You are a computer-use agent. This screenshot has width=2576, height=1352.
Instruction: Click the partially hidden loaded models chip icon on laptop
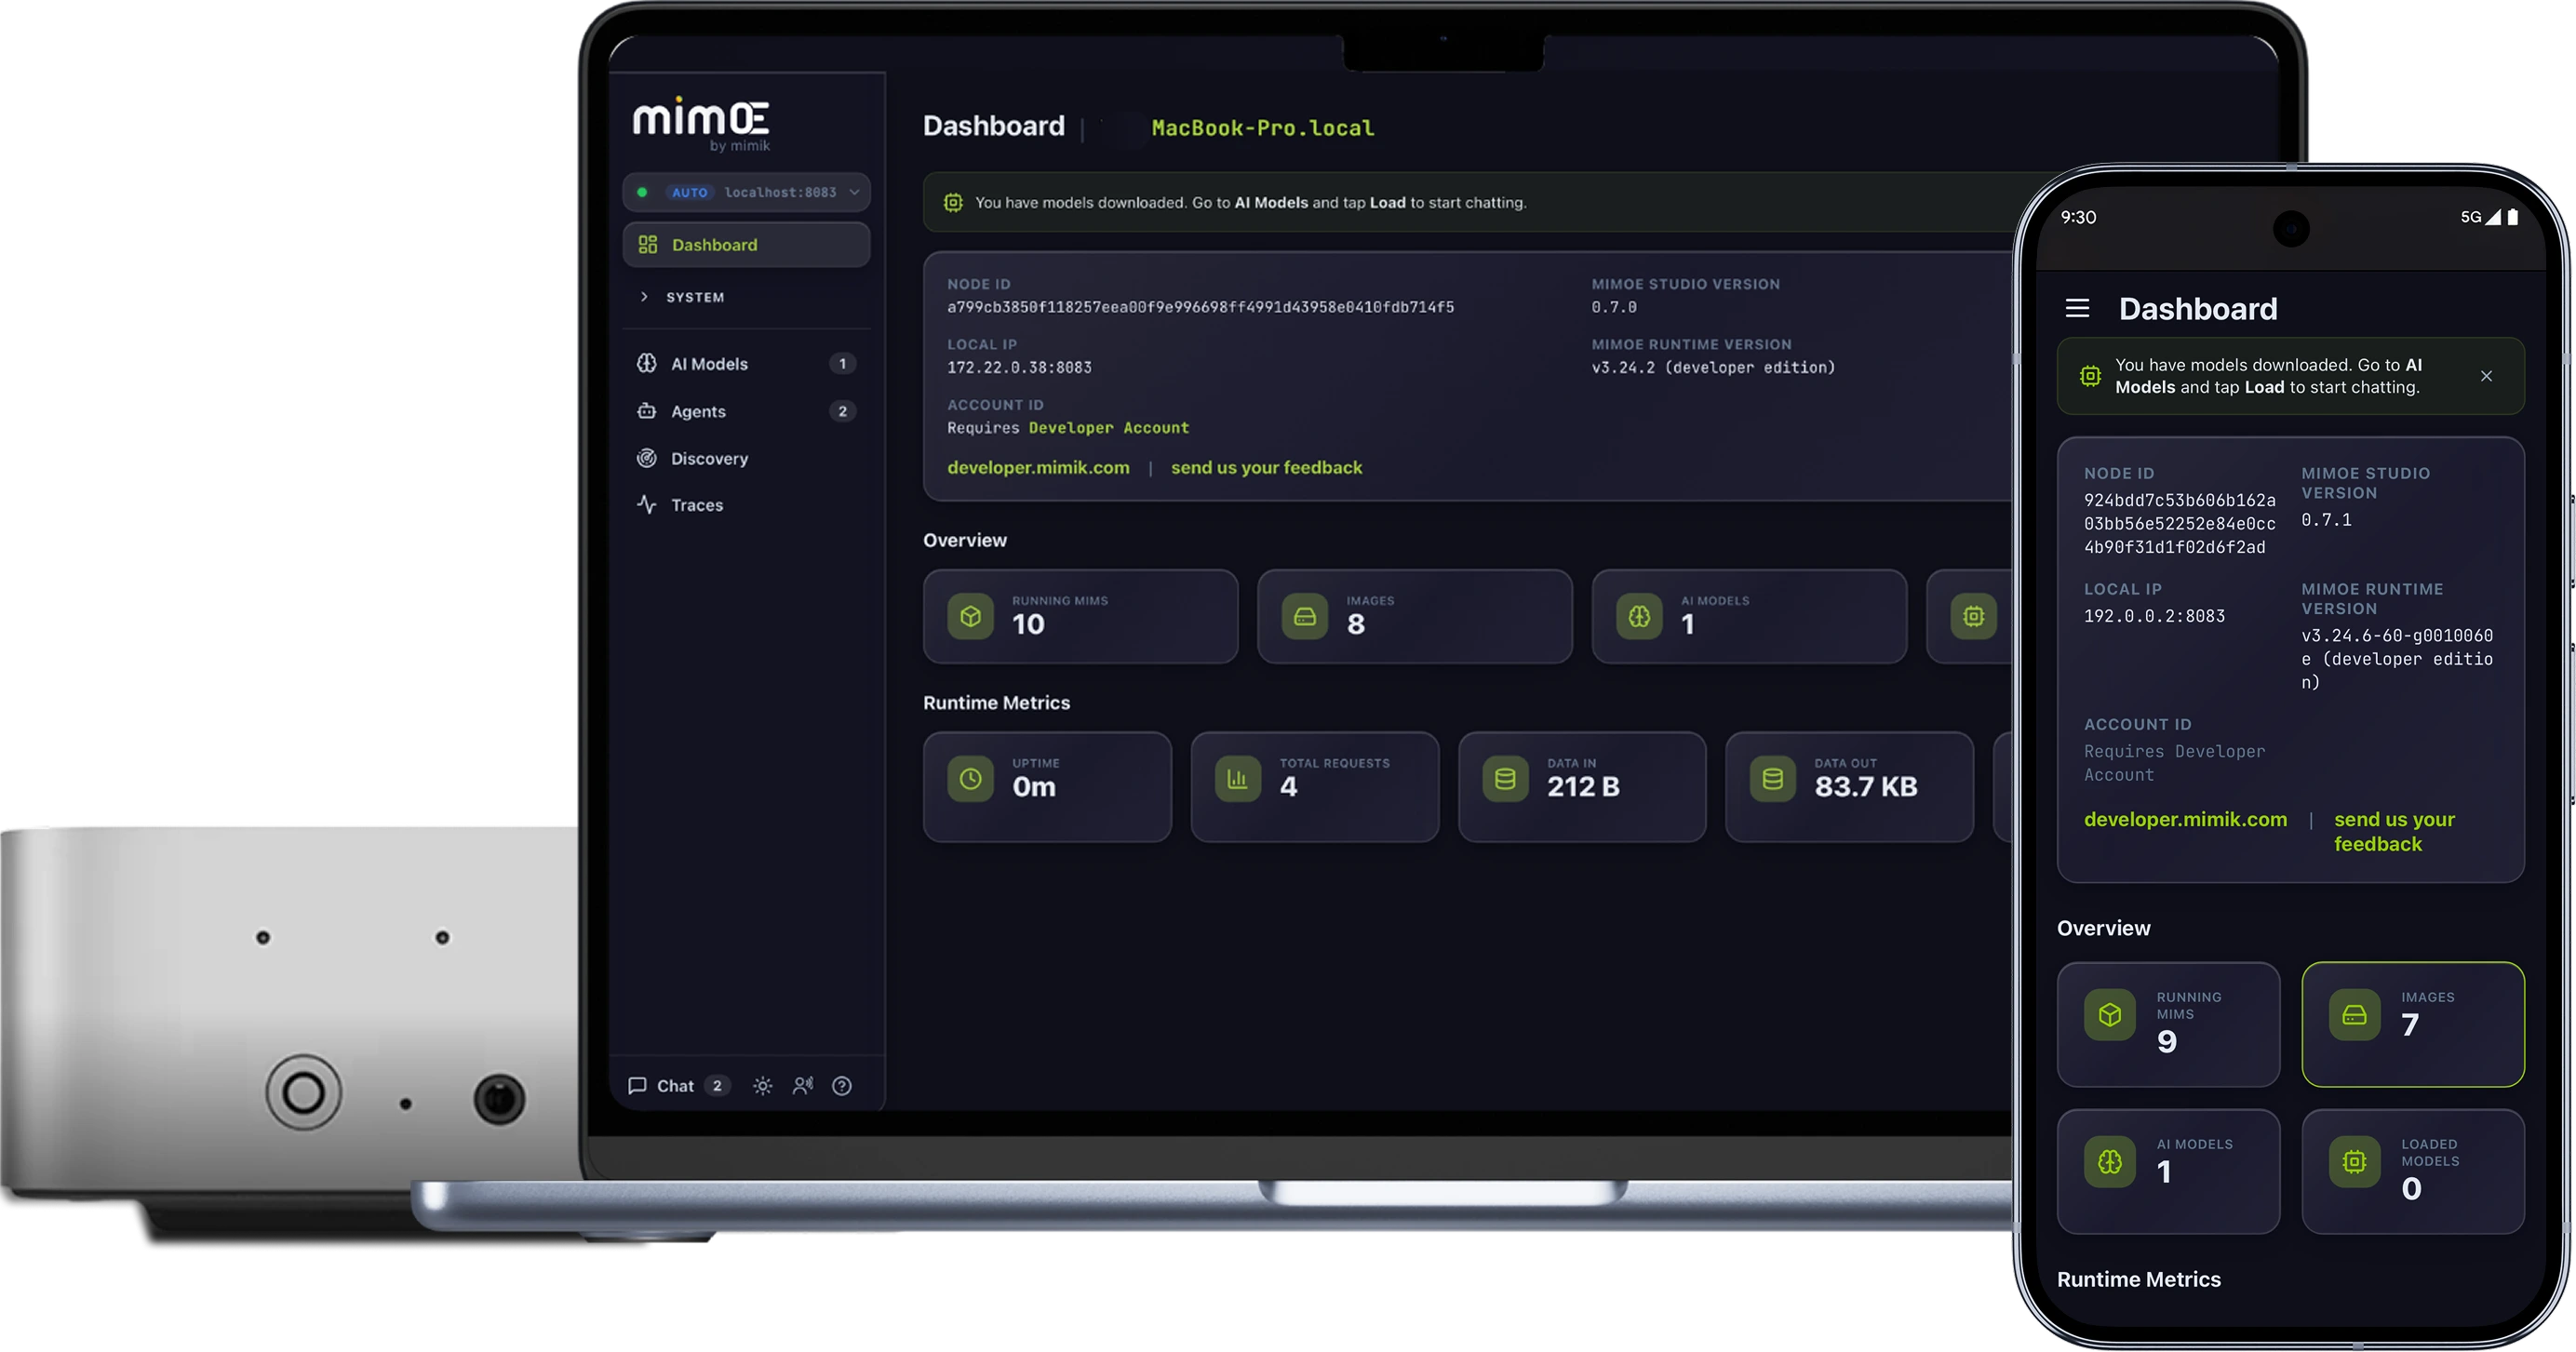pos(1973,616)
